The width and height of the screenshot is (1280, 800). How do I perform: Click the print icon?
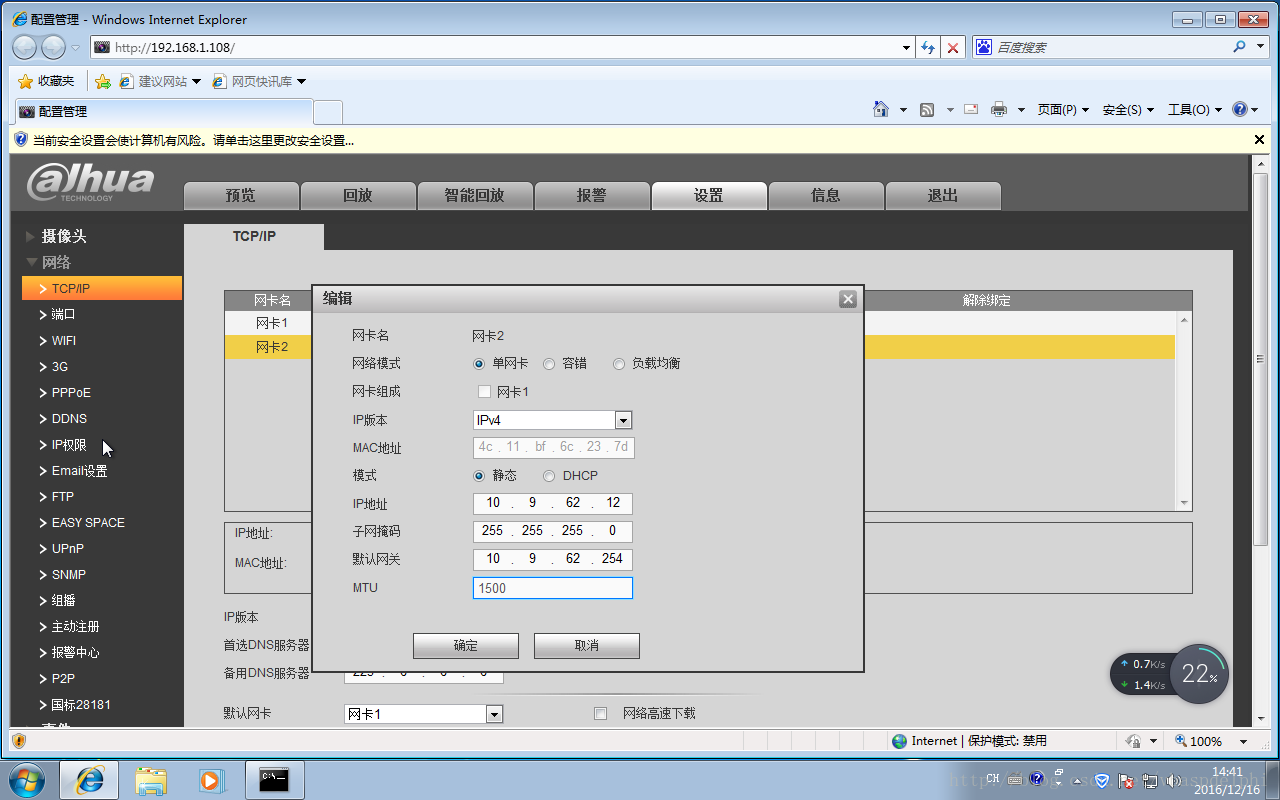click(998, 109)
